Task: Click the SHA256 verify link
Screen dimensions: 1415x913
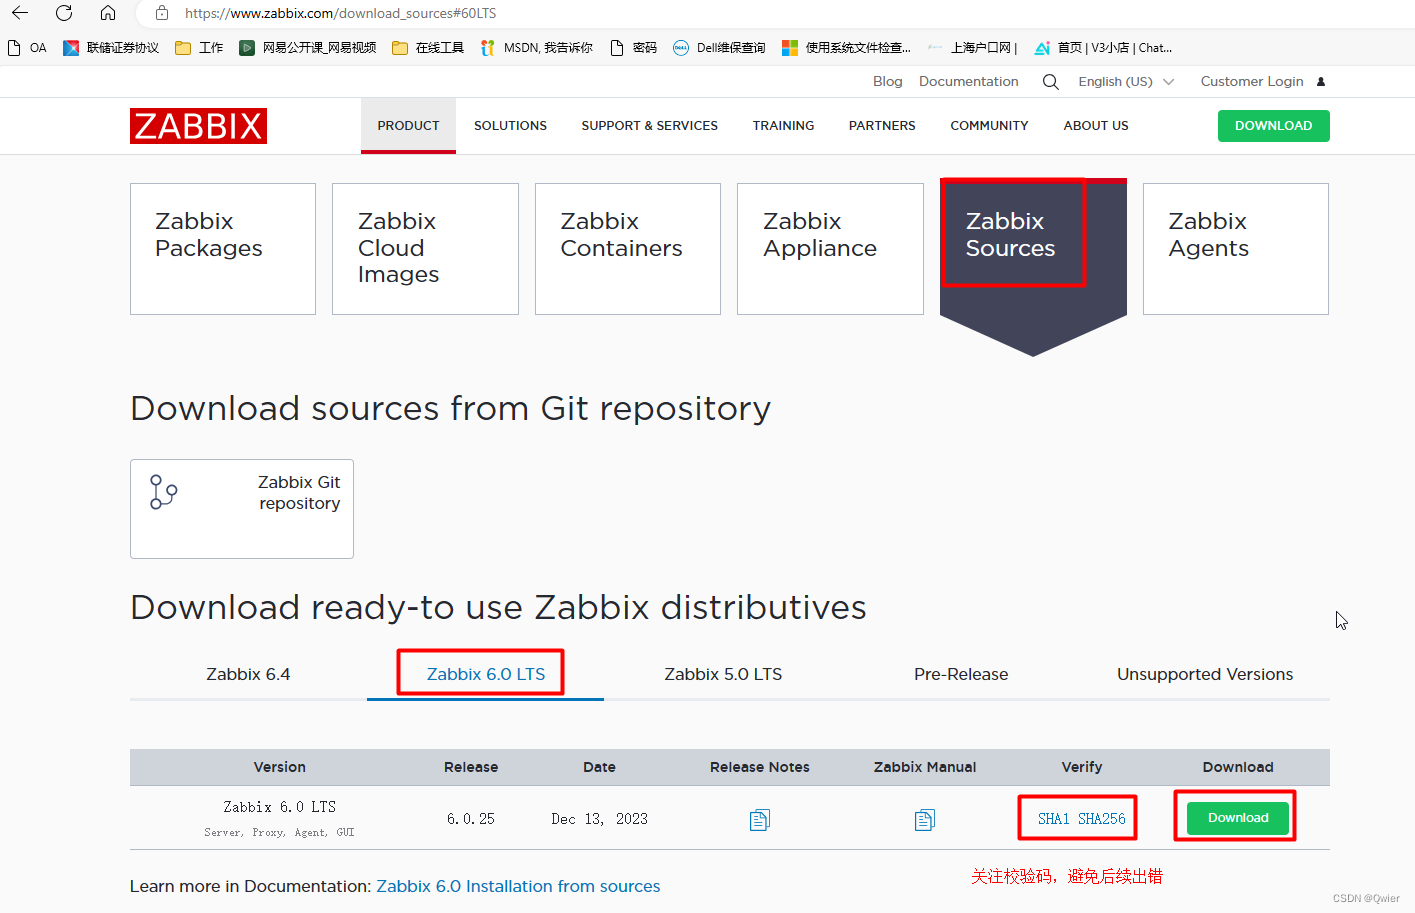Action: click(1102, 819)
